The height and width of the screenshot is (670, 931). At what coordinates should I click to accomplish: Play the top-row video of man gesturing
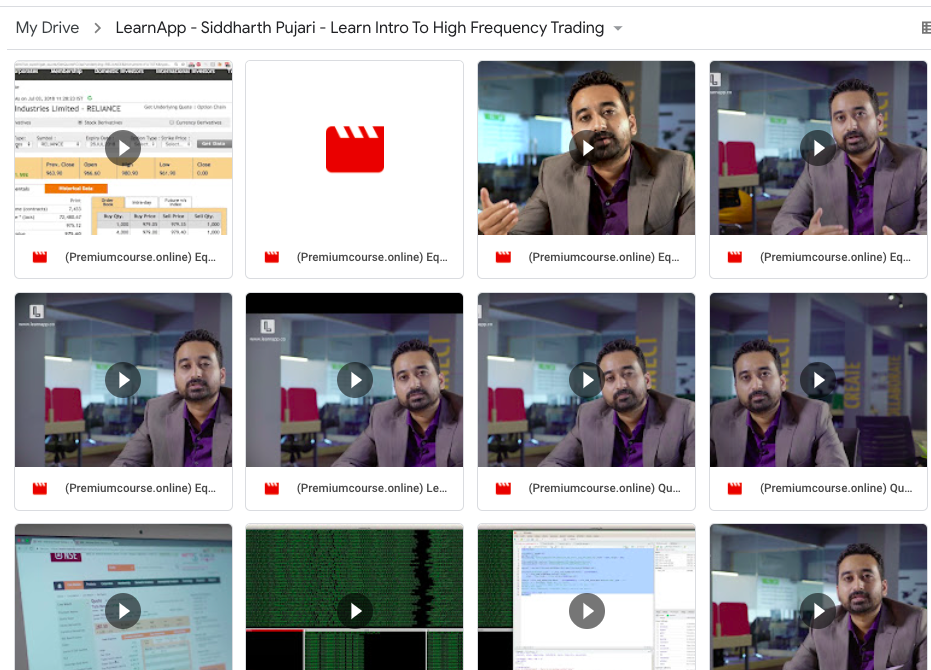pyautogui.click(x=586, y=148)
